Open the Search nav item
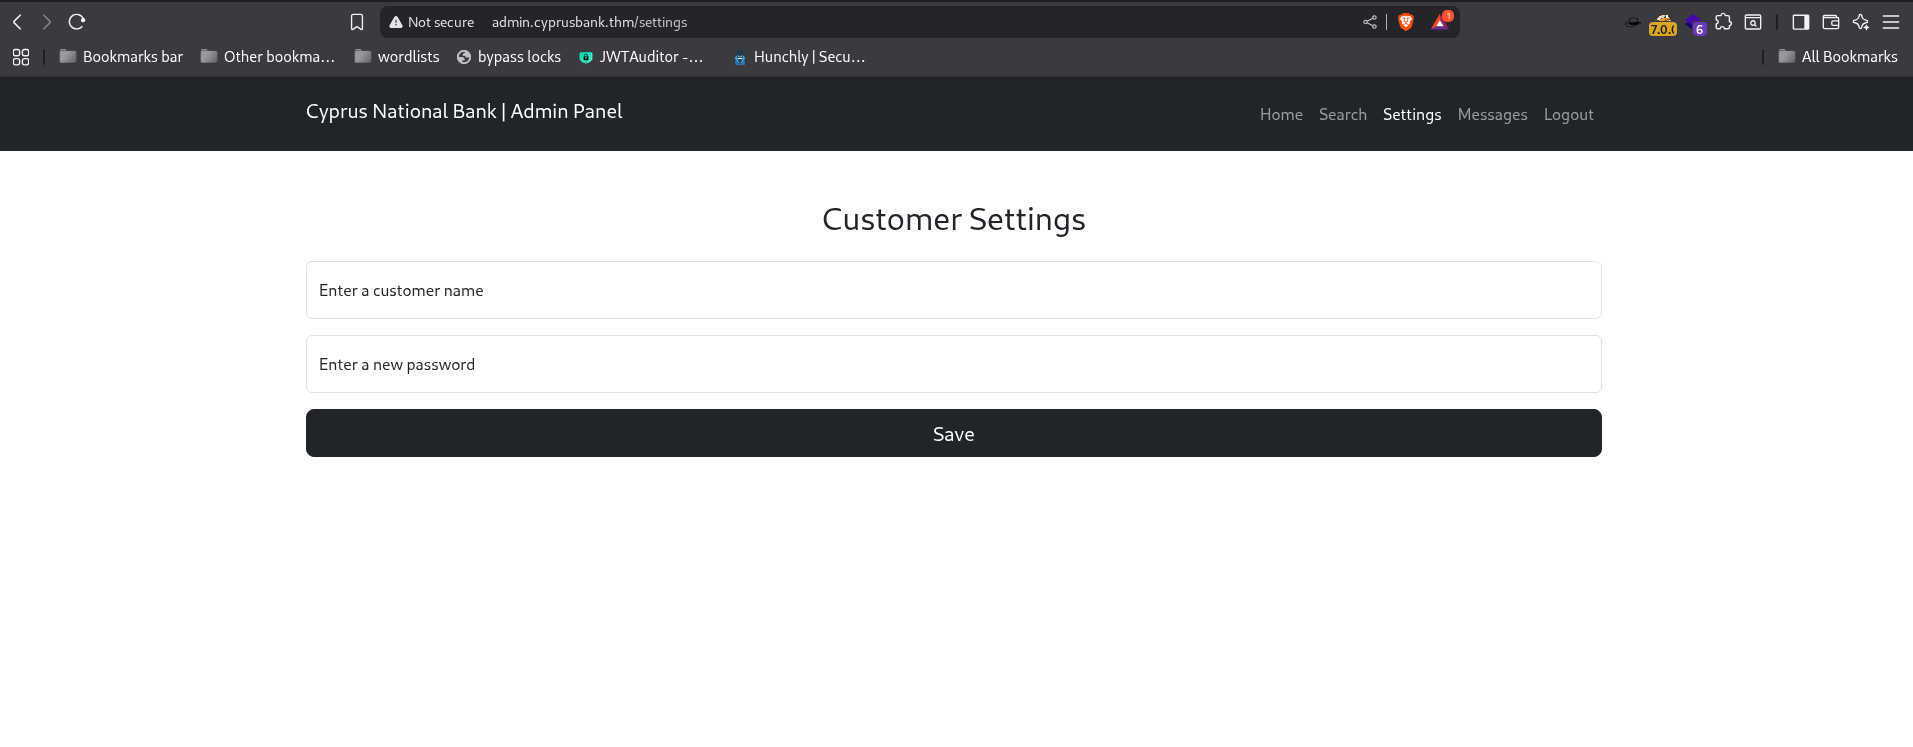 coord(1342,115)
